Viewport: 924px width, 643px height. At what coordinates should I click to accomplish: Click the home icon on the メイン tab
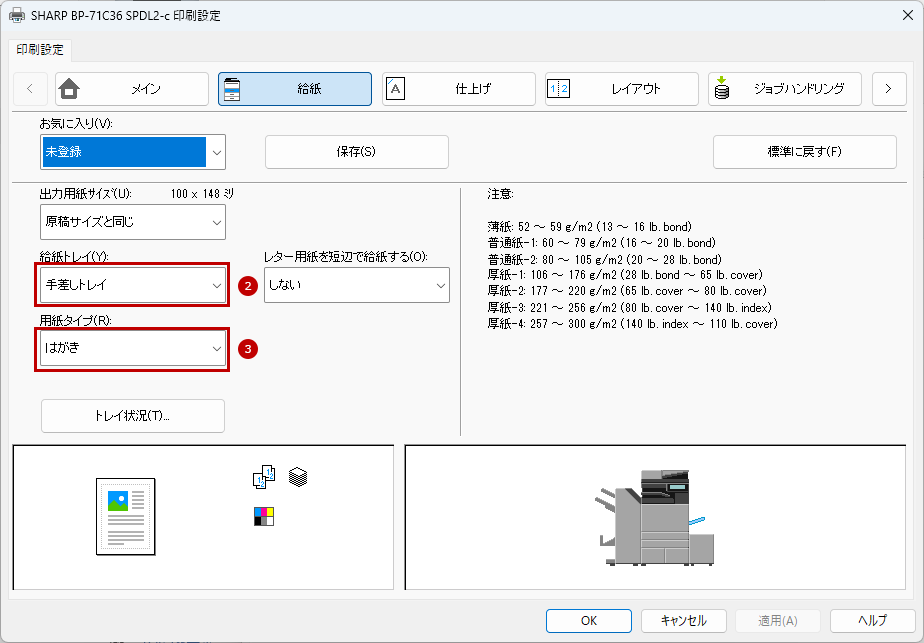tap(69, 89)
